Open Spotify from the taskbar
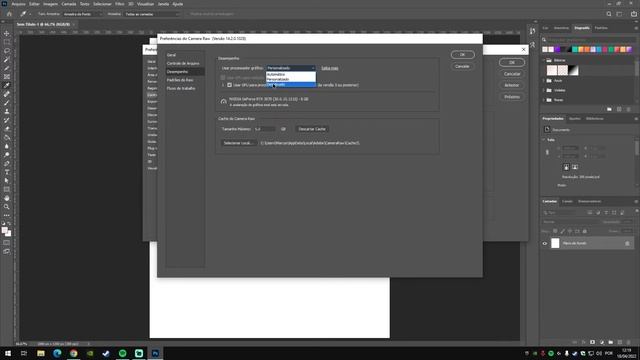Screen dimensions: 640x360 tap(122, 353)
